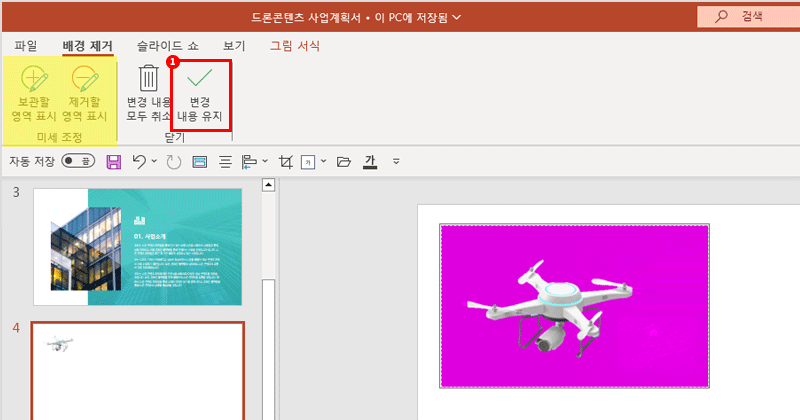Select slide 3 thumbnail
Screen dimensions: 800x420
[x=138, y=246]
